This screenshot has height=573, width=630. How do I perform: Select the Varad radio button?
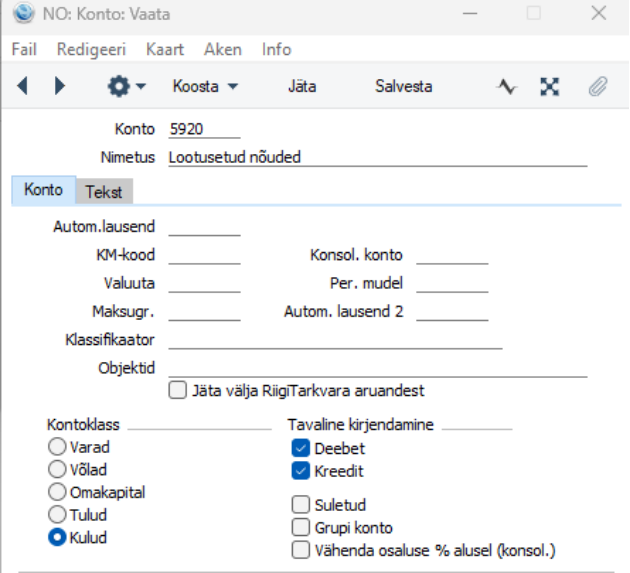[57, 446]
